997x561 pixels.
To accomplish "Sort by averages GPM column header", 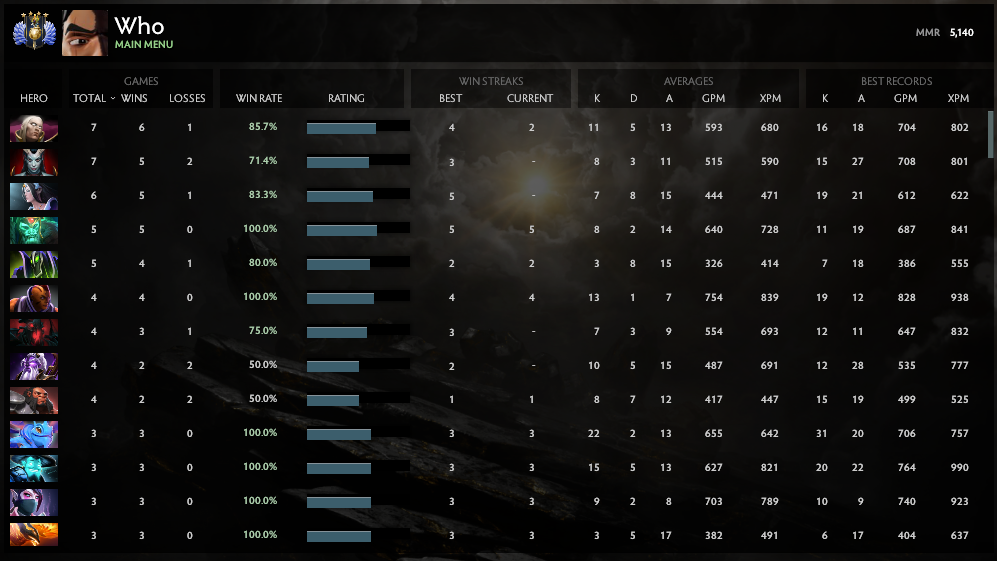I will click(713, 98).
